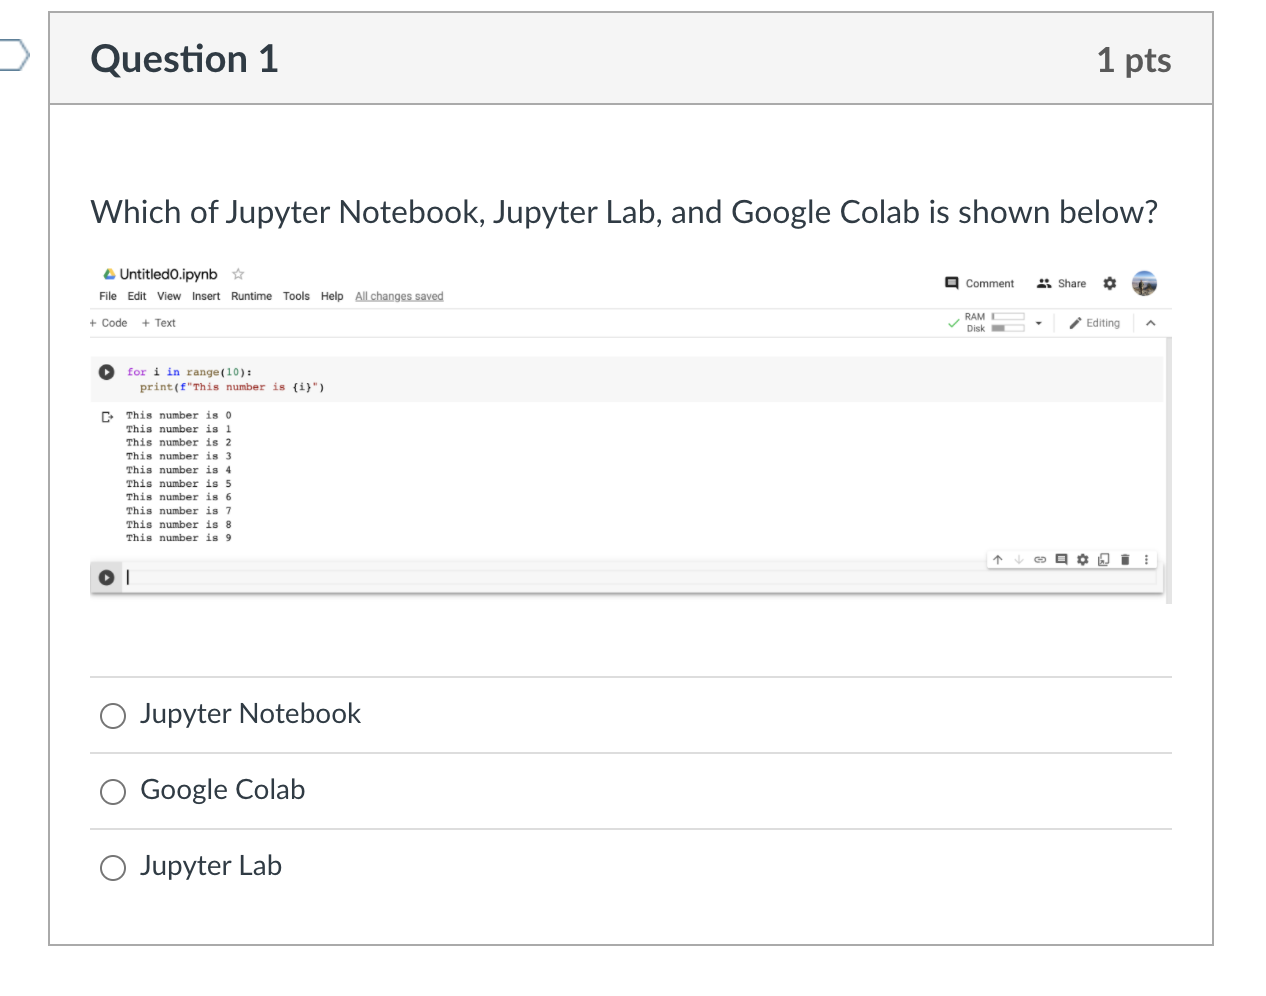Screen dimensions: 1266x996
Task: Click the question prompt about Jupyter and Colab
Action: (624, 212)
